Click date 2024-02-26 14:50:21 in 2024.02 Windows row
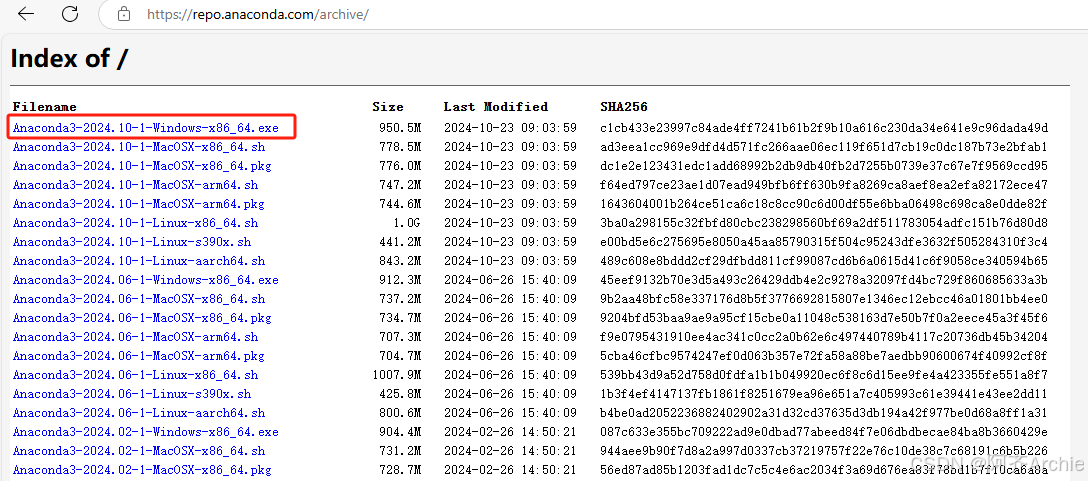 pos(510,432)
